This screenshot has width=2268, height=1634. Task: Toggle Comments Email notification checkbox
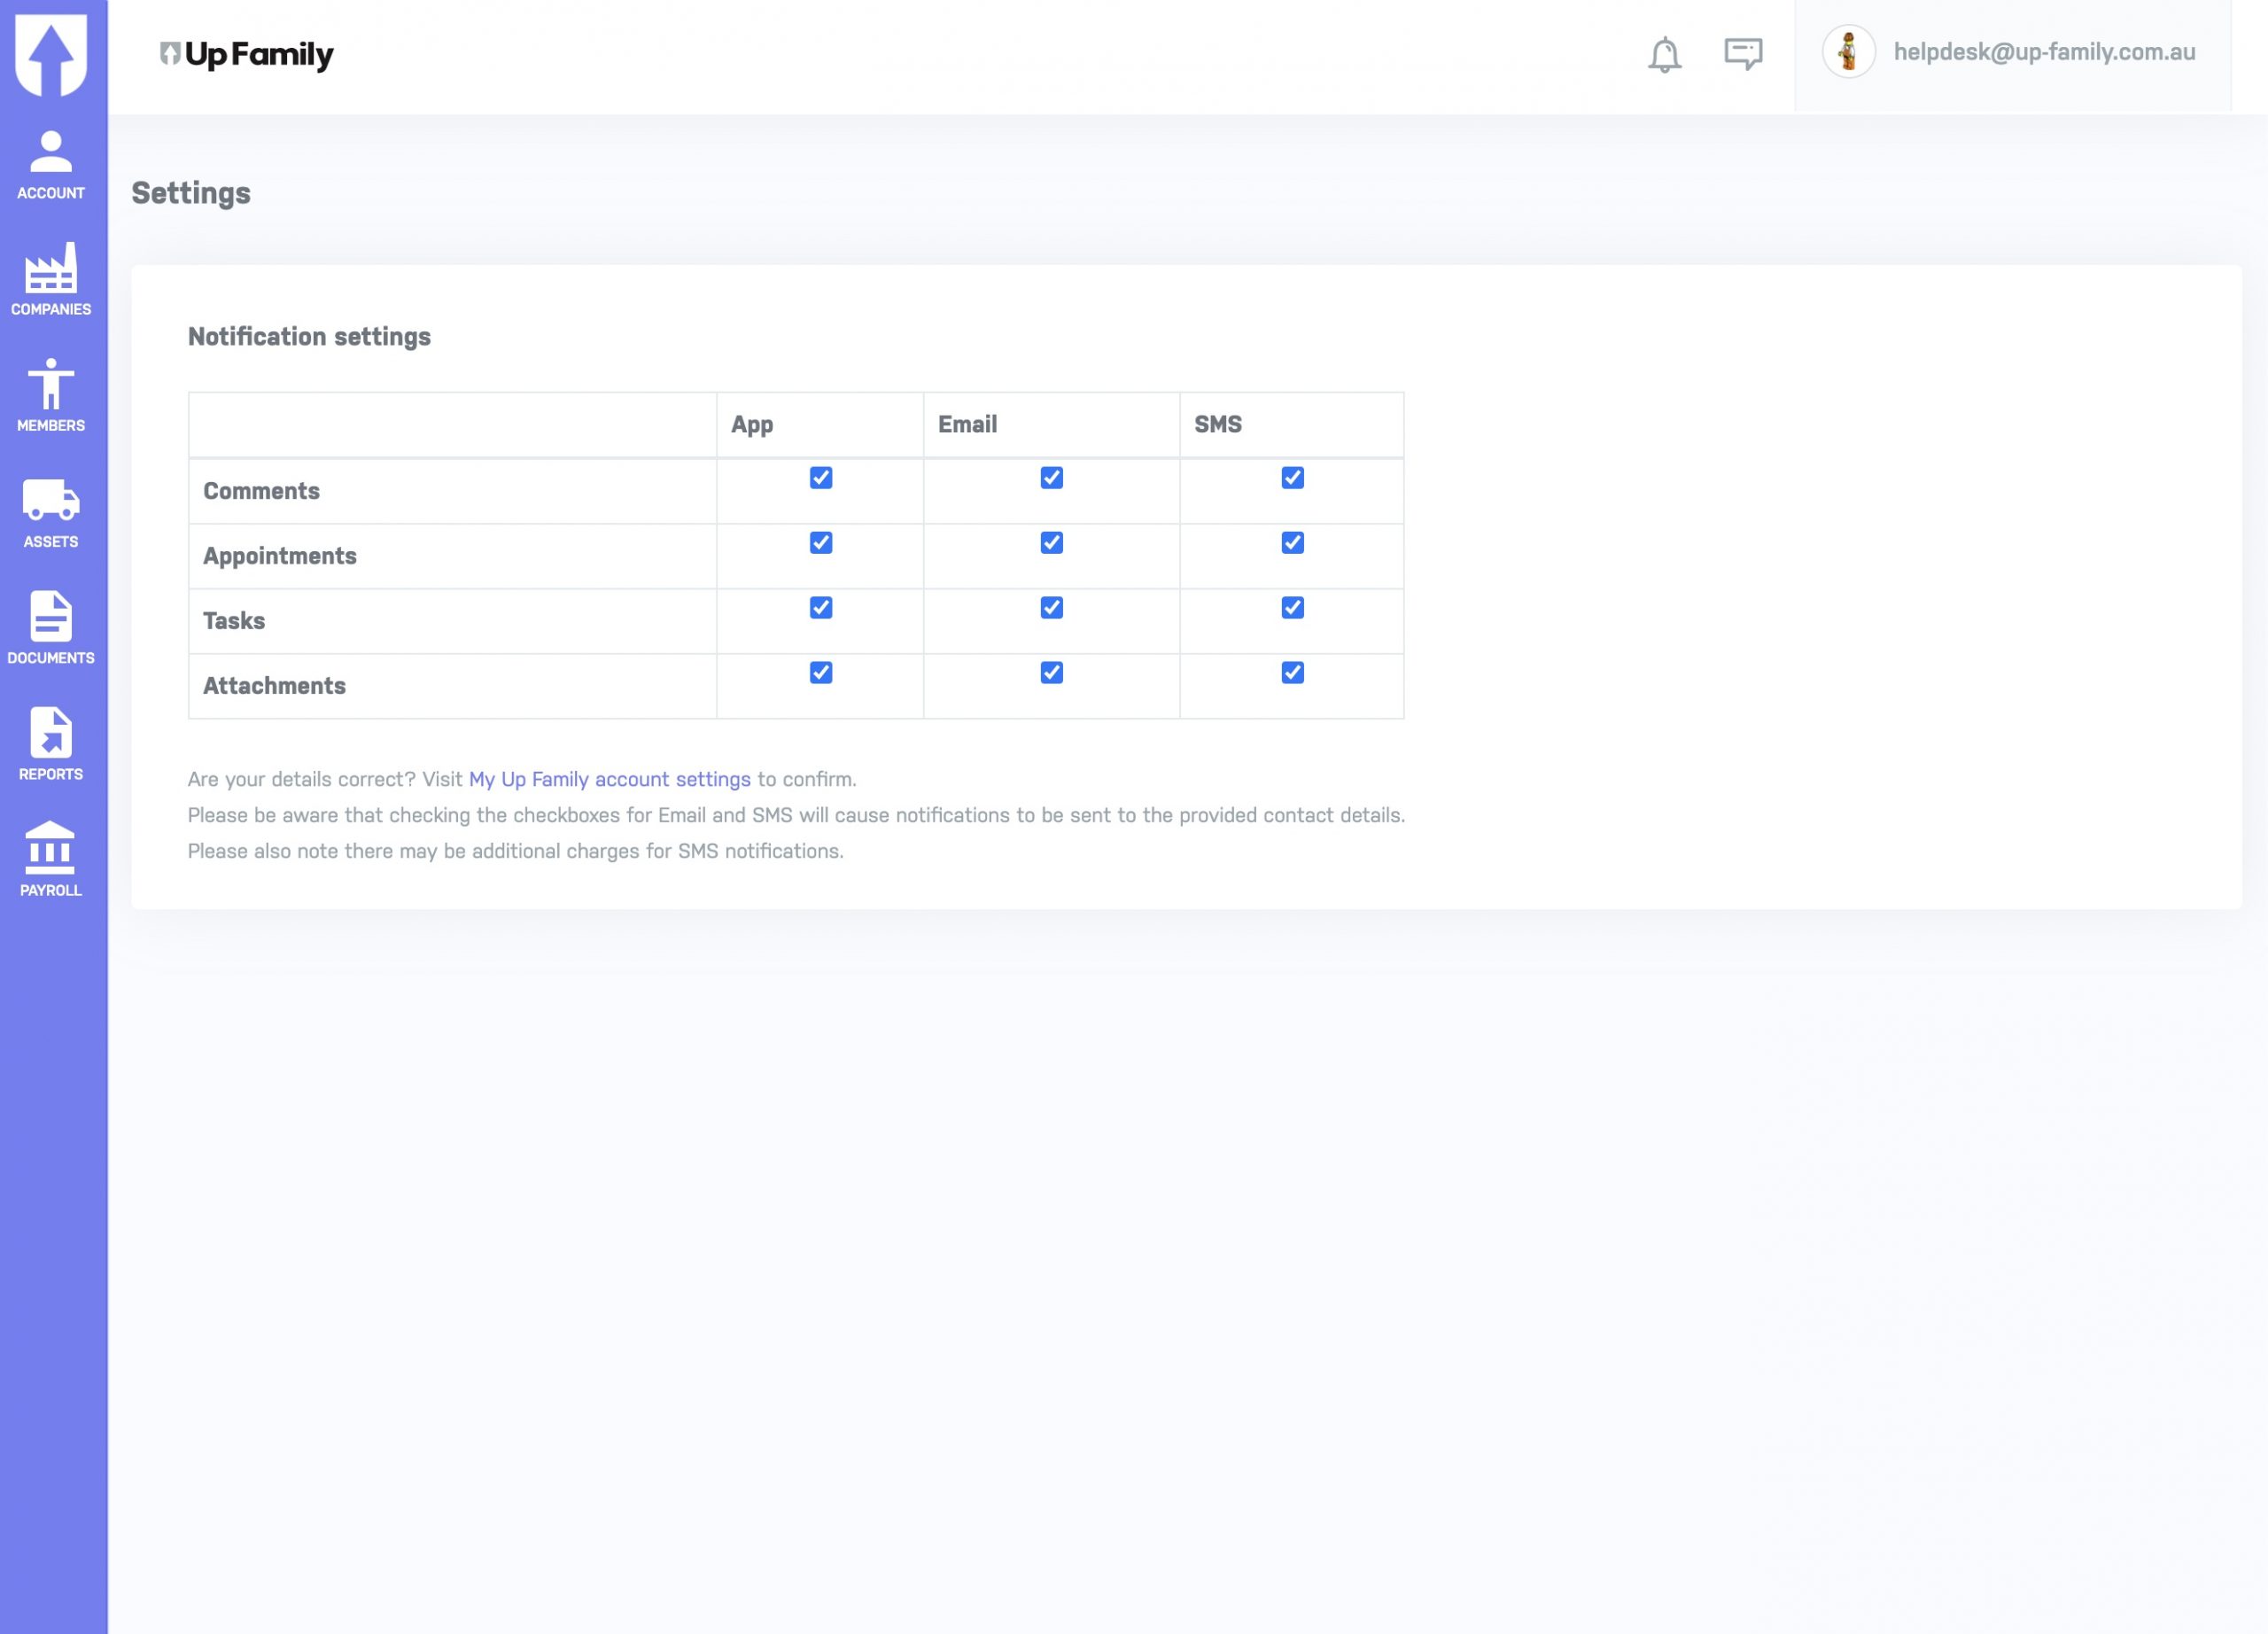1051,478
